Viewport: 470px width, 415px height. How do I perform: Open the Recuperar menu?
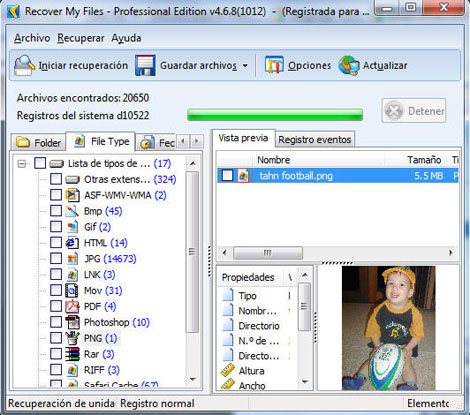pyautogui.click(x=81, y=38)
